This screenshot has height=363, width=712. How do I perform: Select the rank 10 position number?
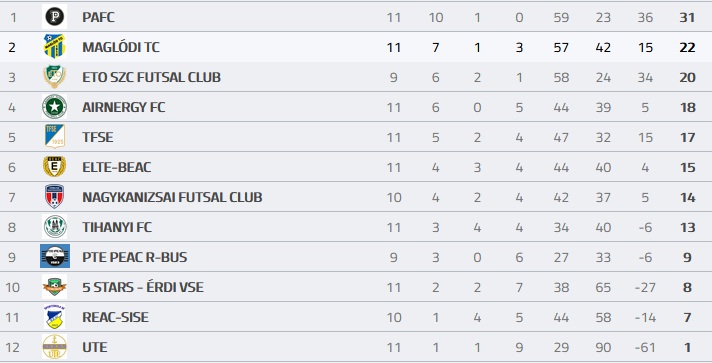pos(13,287)
